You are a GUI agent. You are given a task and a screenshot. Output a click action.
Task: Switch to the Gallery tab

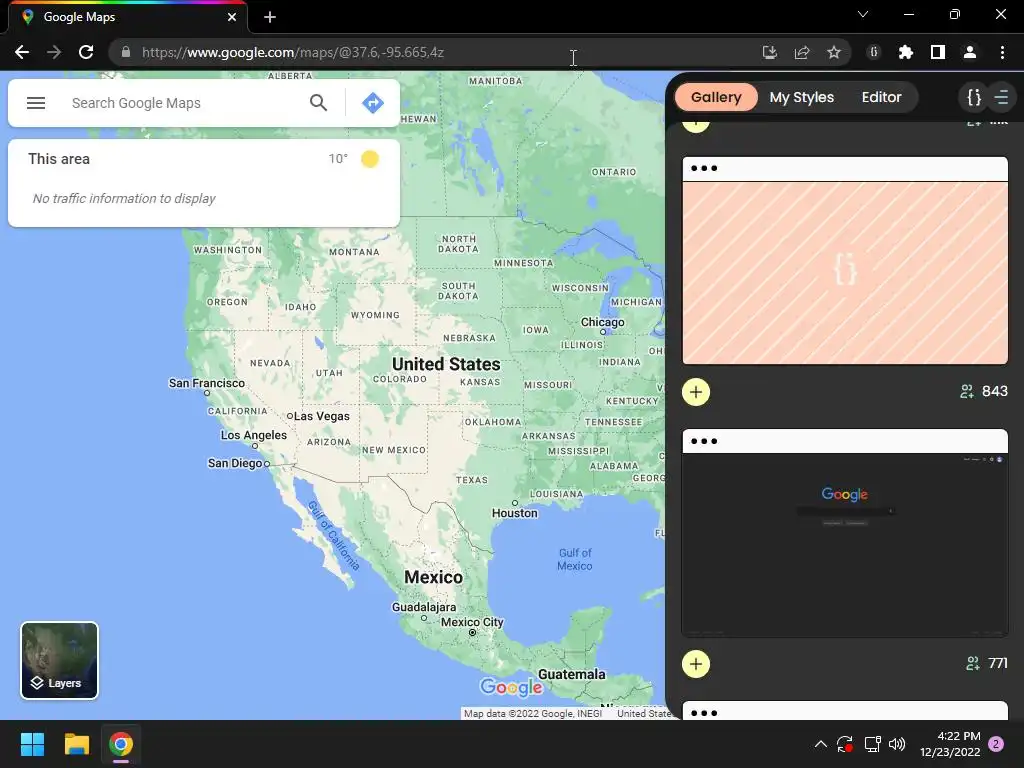[x=716, y=97]
